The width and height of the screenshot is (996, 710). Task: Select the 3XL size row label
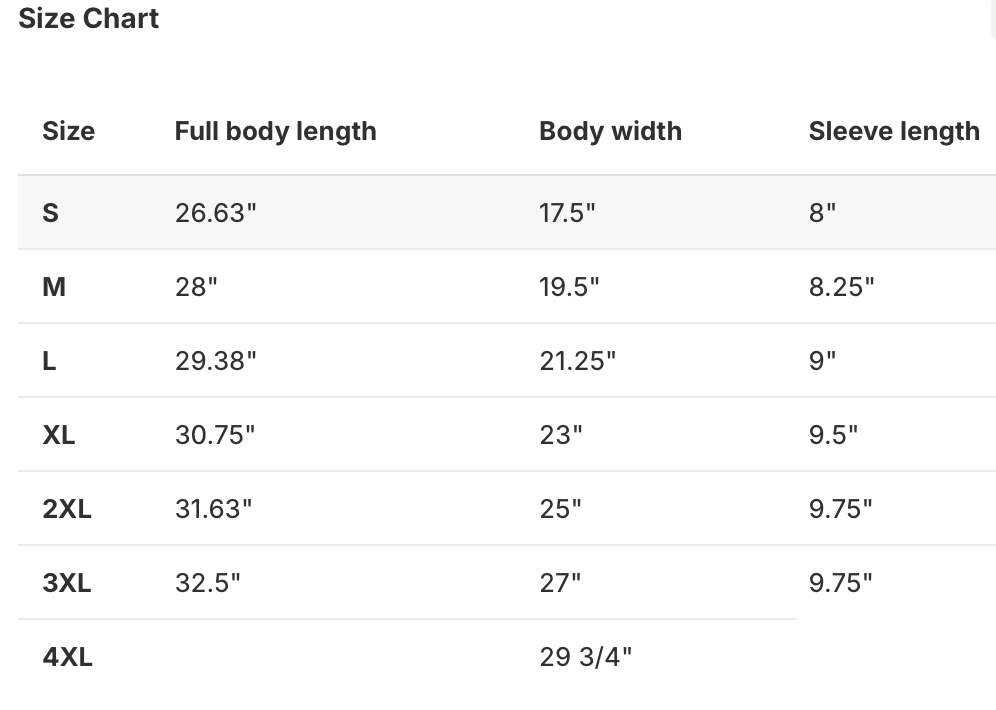tap(67, 583)
